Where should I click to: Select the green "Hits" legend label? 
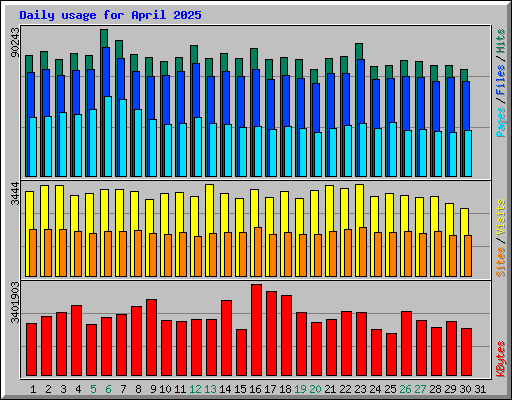pos(501,41)
